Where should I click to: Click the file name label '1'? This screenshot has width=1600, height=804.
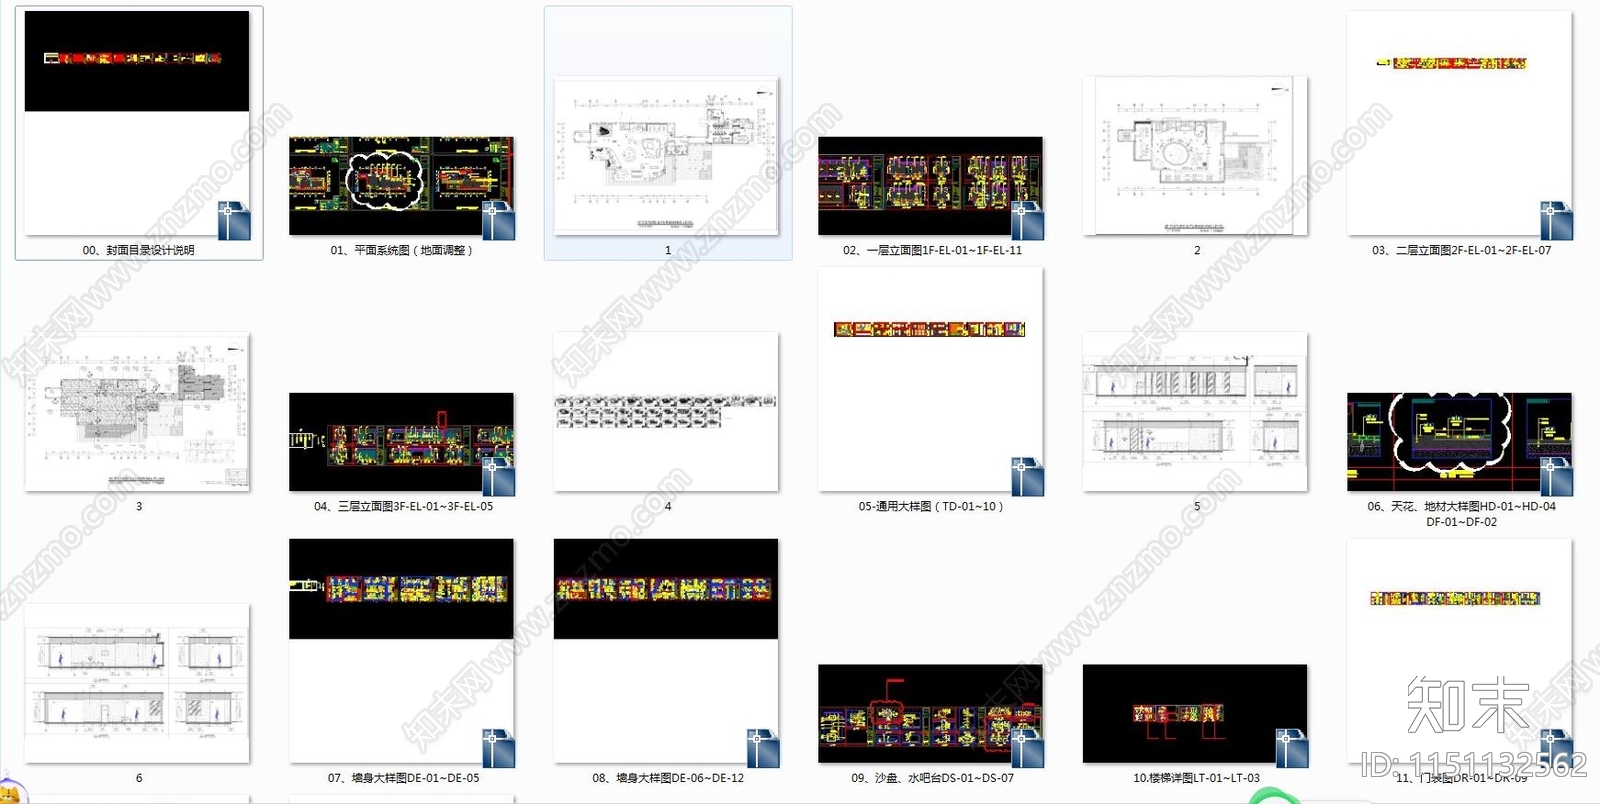pos(668,250)
